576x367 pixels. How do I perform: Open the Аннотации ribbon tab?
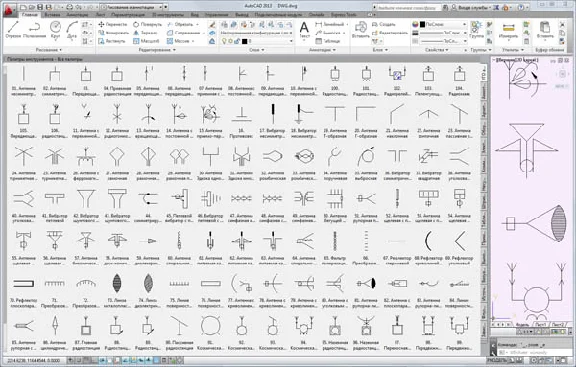(x=77, y=15)
